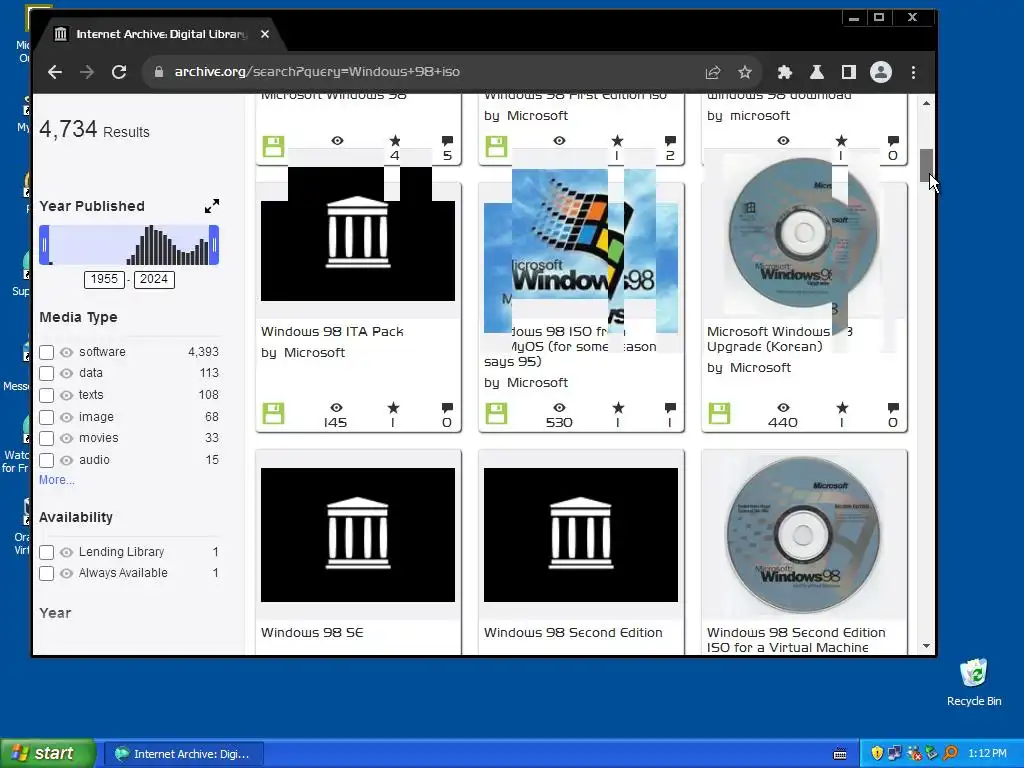
Task: Toggle the side panel icon
Action: pos(848,72)
